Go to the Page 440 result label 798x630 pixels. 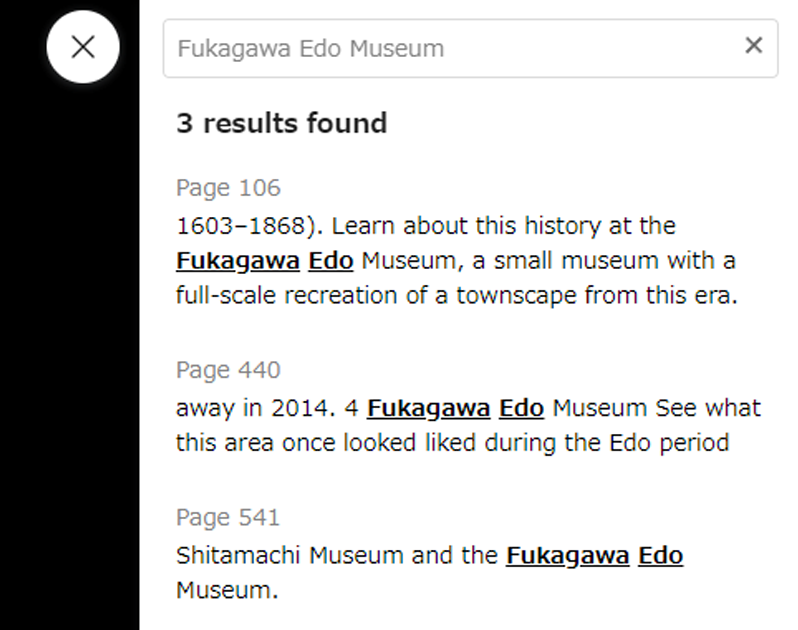(x=228, y=370)
